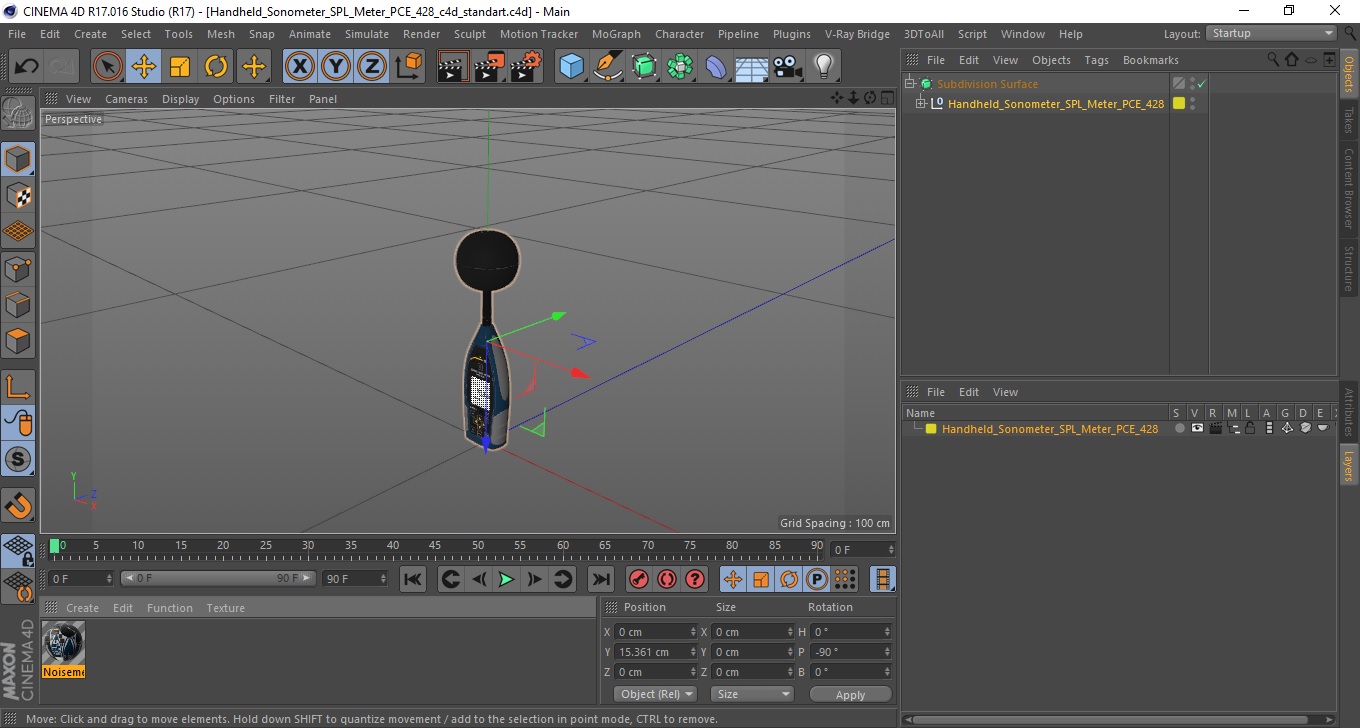Add a Camera object

[787, 67]
